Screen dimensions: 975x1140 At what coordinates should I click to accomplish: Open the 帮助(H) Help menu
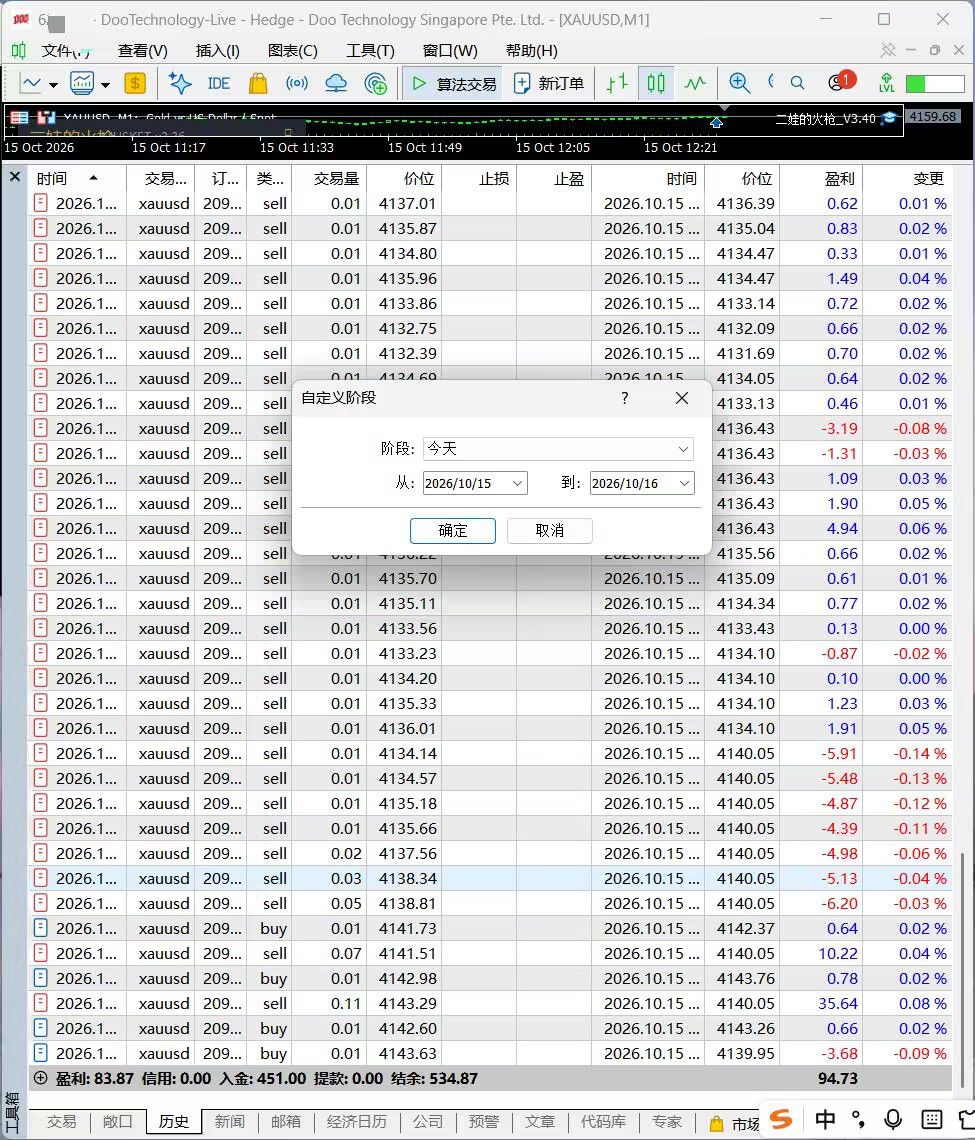click(531, 50)
